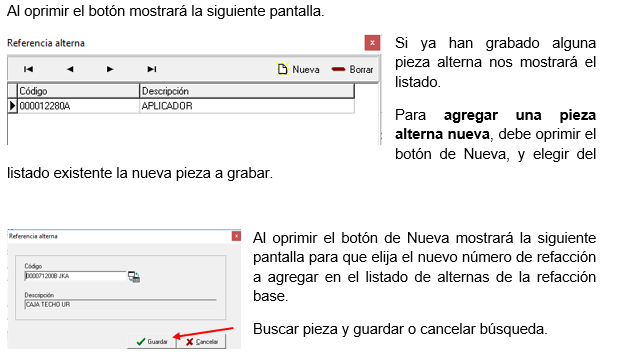The height and width of the screenshot is (360, 642).
Task: Click next record arrow in toolbar
Action: (110, 69)
